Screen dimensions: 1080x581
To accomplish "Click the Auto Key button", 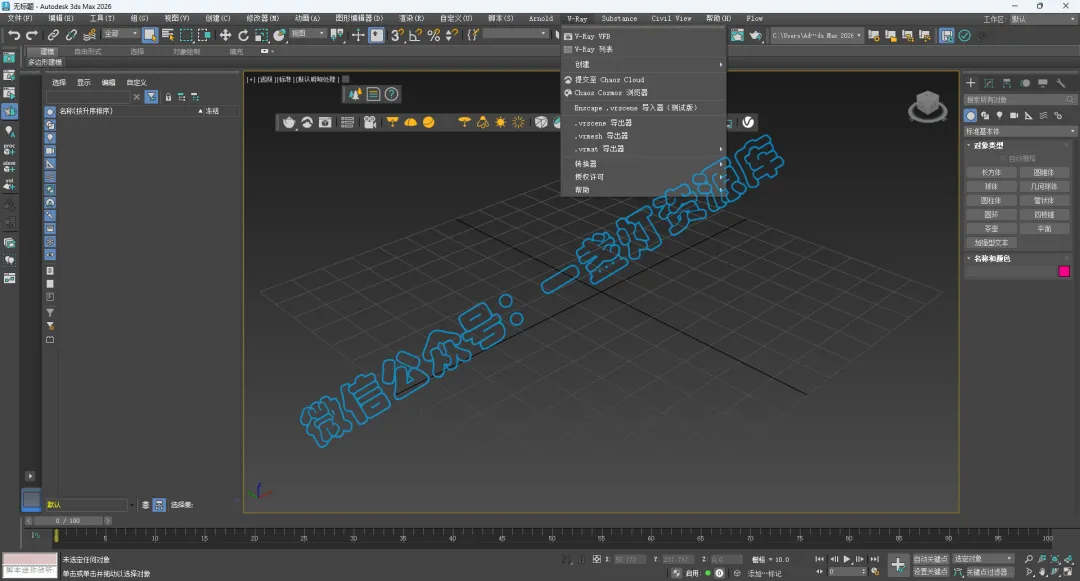I will coord(931,559).
